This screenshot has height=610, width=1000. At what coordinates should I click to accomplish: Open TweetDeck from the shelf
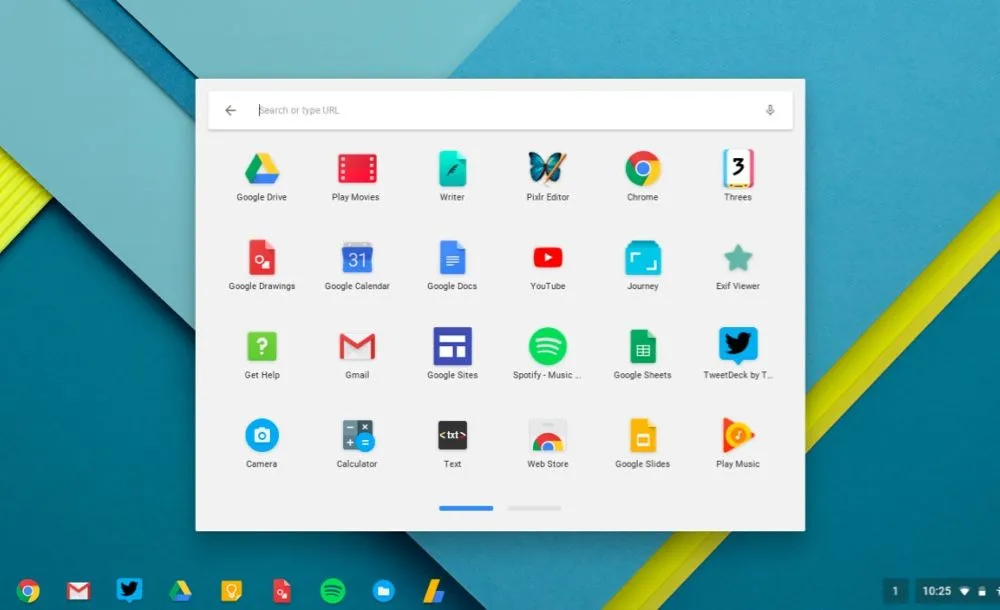tap(129, 590)
